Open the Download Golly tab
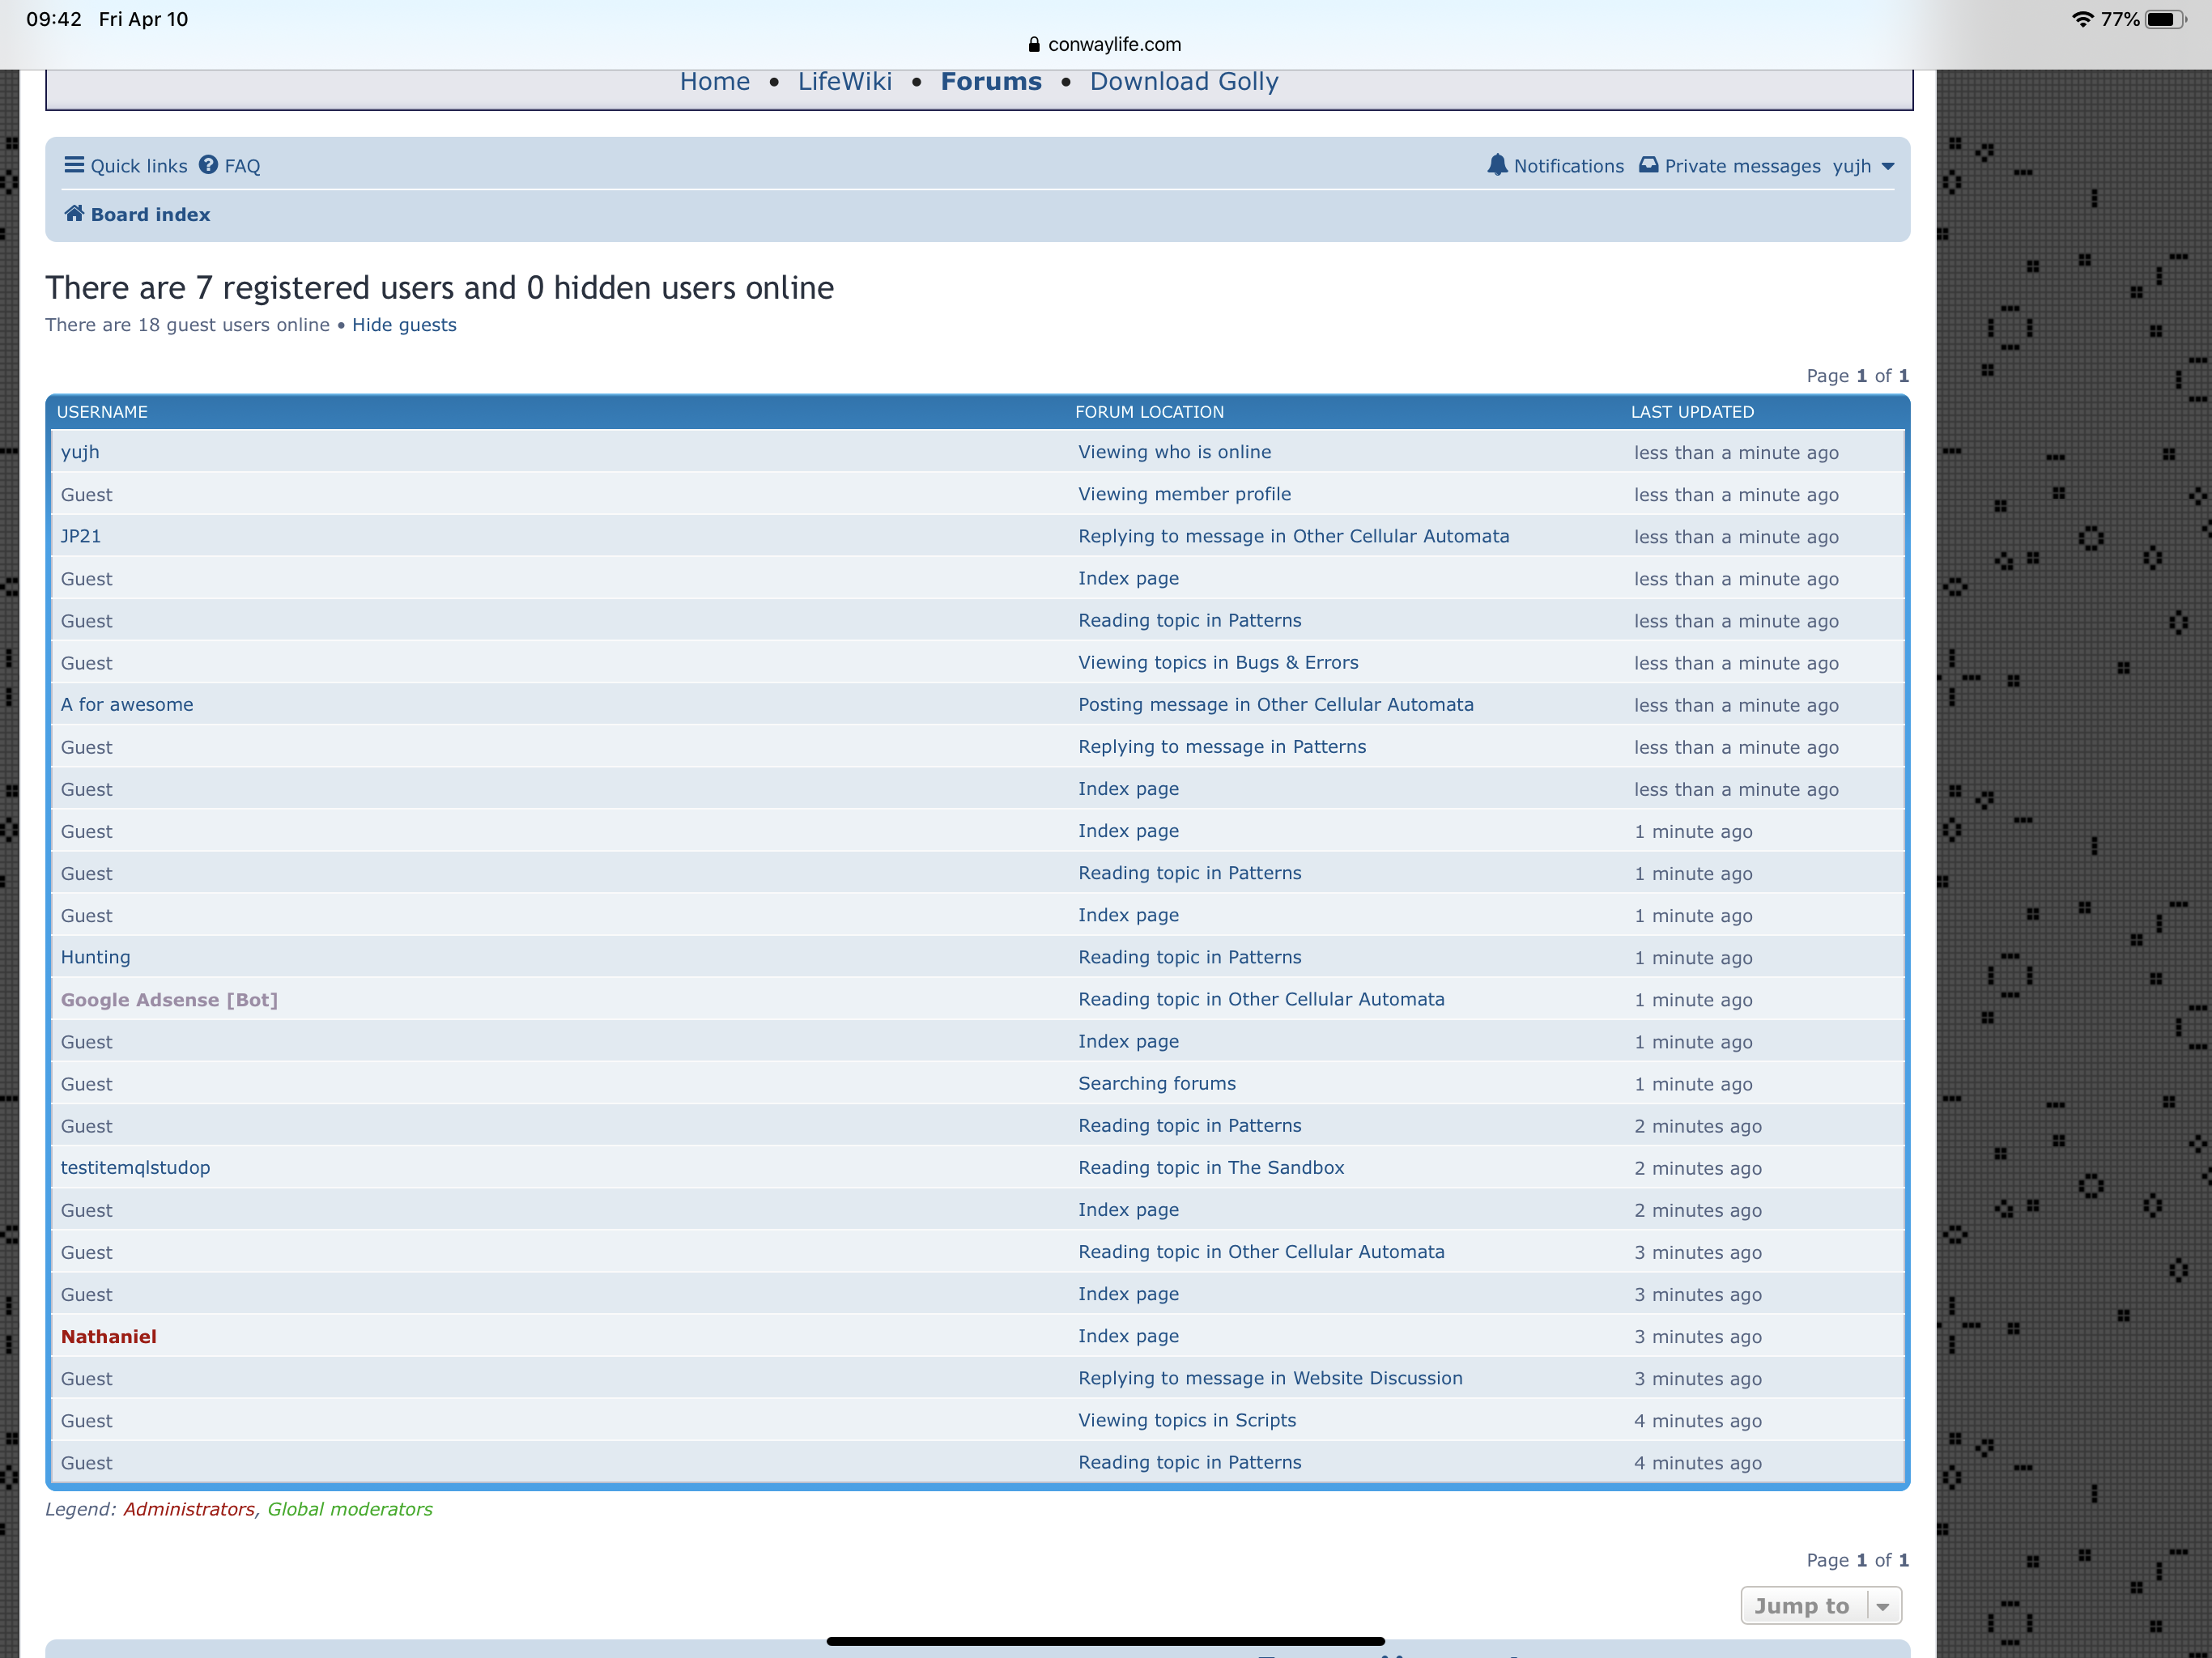Image resolution: width=2212 pixels, height=1658 pixels. (1184, 81)
